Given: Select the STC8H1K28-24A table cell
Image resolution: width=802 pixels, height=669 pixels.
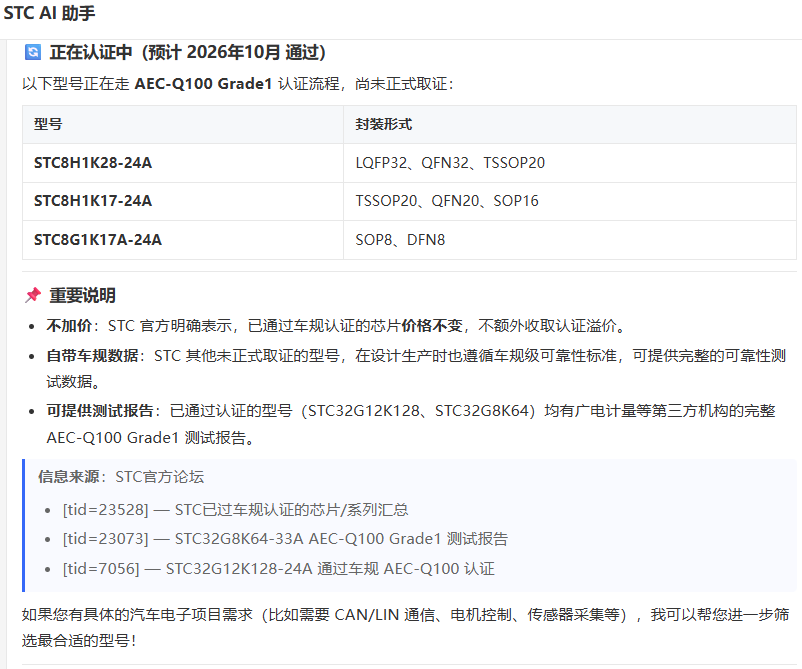Looking at the screenshot, I should tap(183, 163).
